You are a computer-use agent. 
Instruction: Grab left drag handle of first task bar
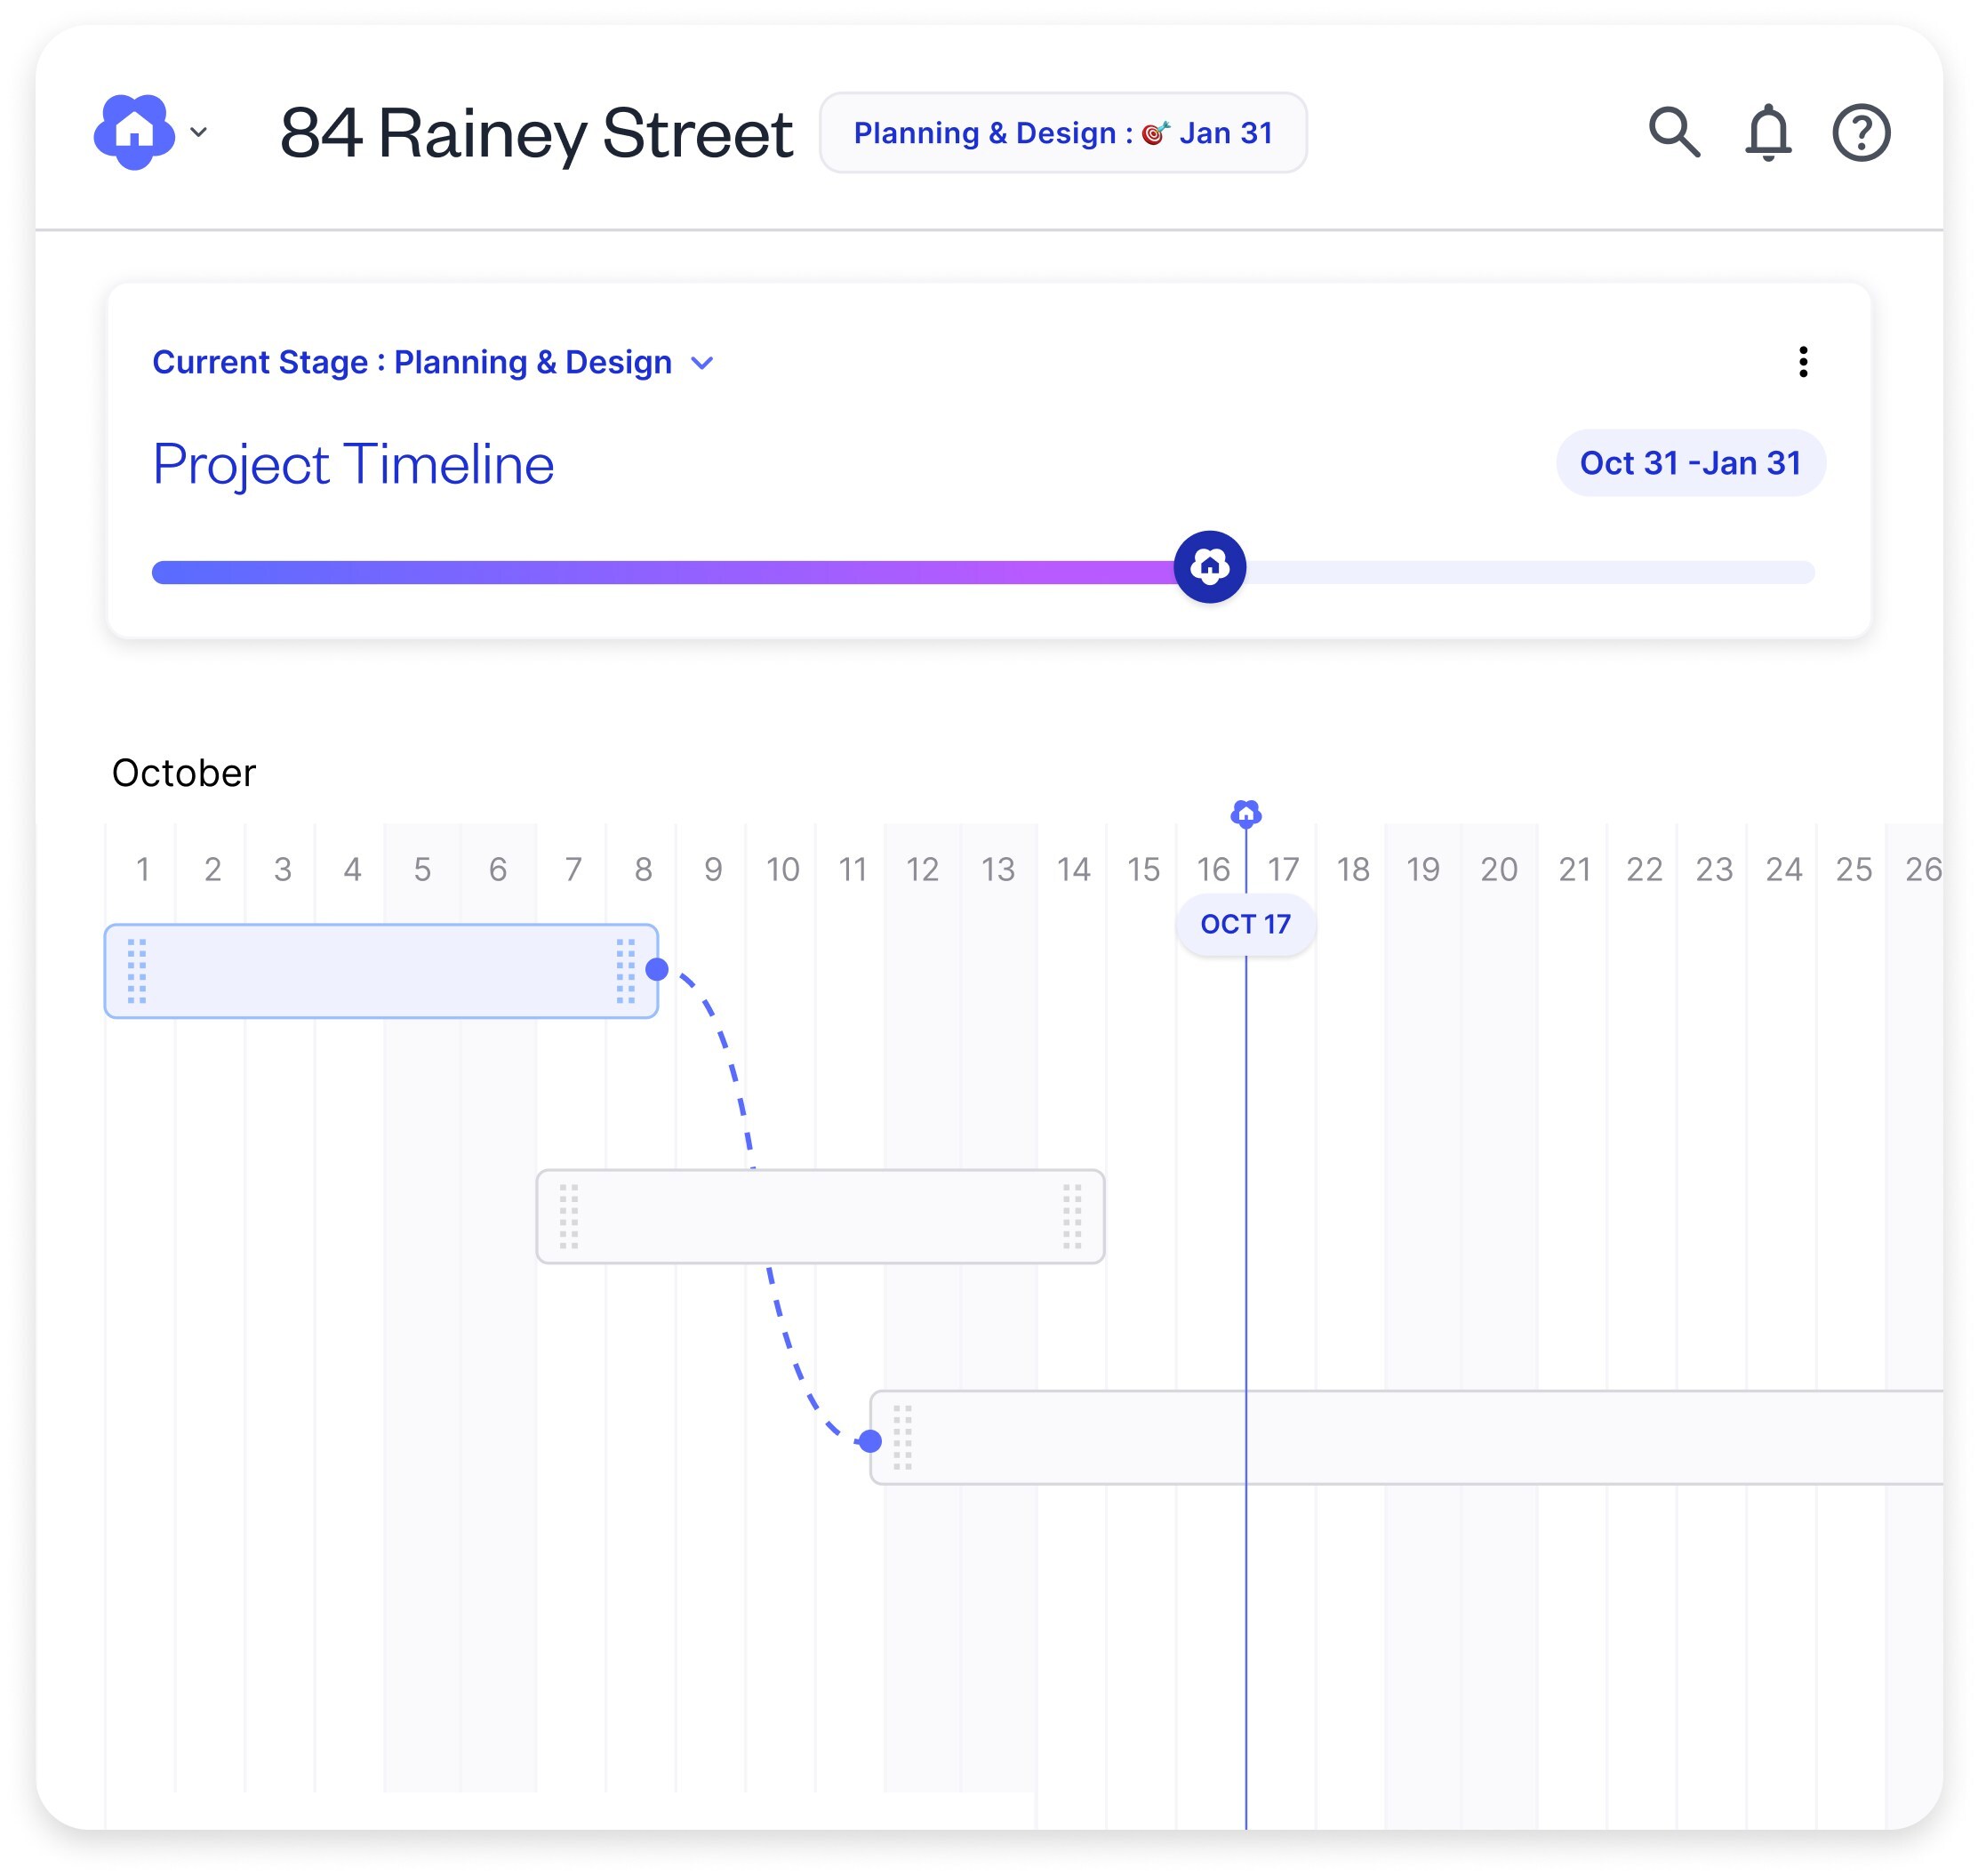point(137,971)
